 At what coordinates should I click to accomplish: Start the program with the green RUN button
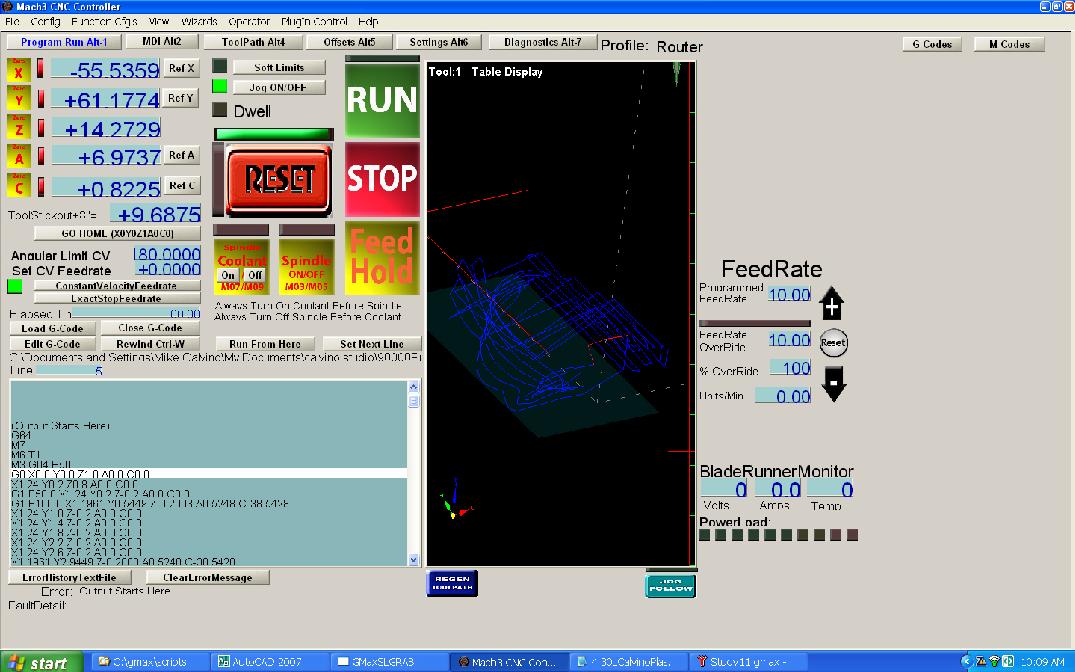tap(382, 100)
